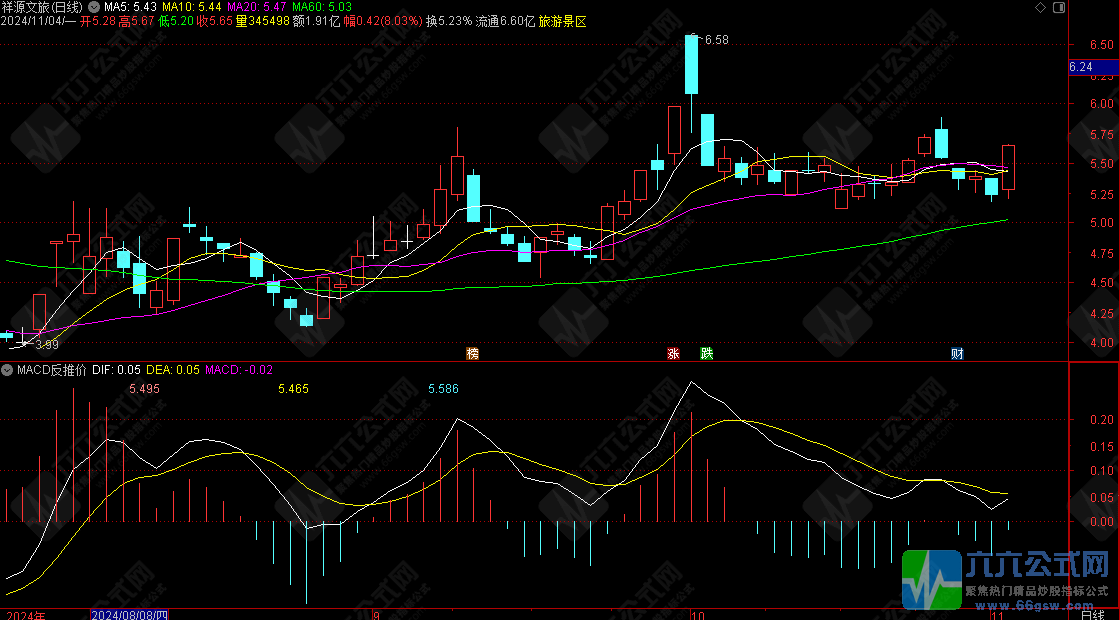Click the 6.58 high-price candlestick label
This screenshot has width=1120, height=620.
pos(716,40)
